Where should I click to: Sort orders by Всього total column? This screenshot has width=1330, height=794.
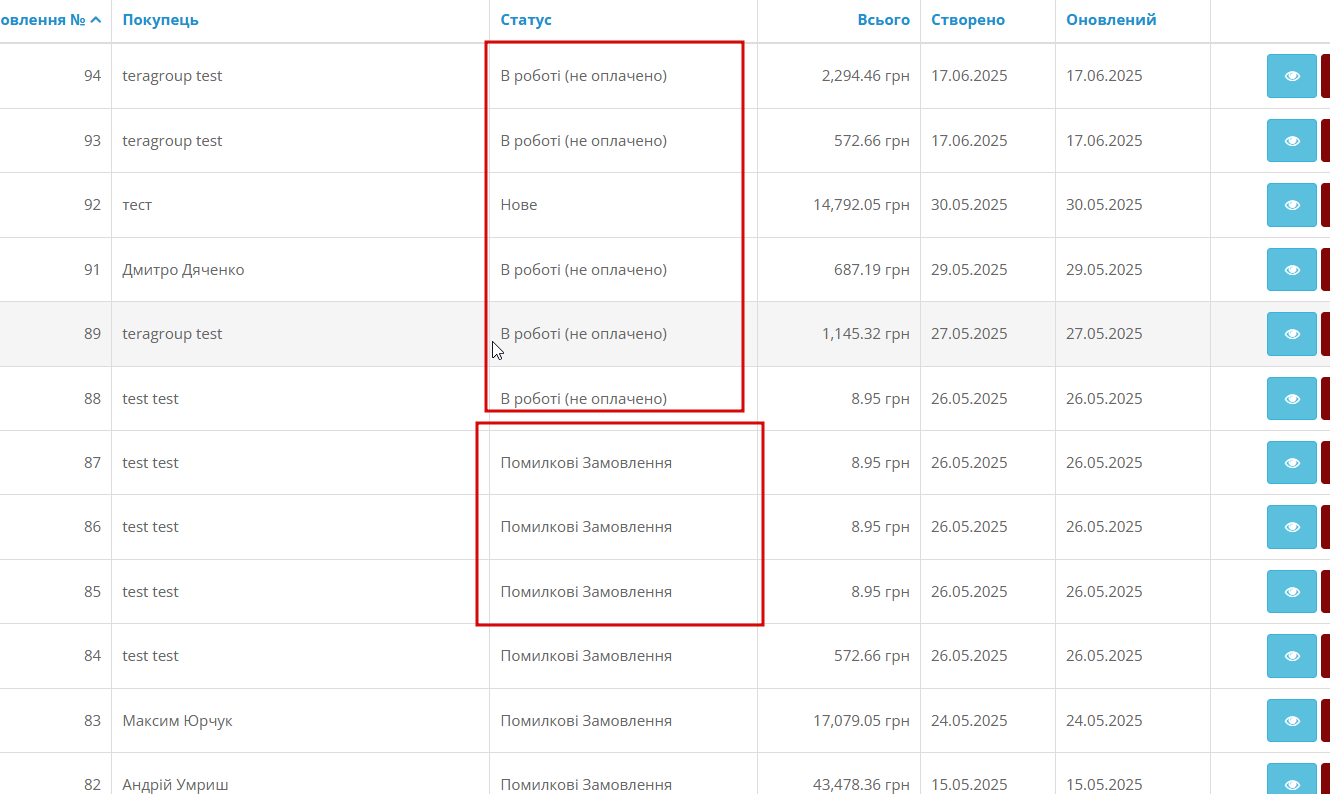(x=884, y=20)
